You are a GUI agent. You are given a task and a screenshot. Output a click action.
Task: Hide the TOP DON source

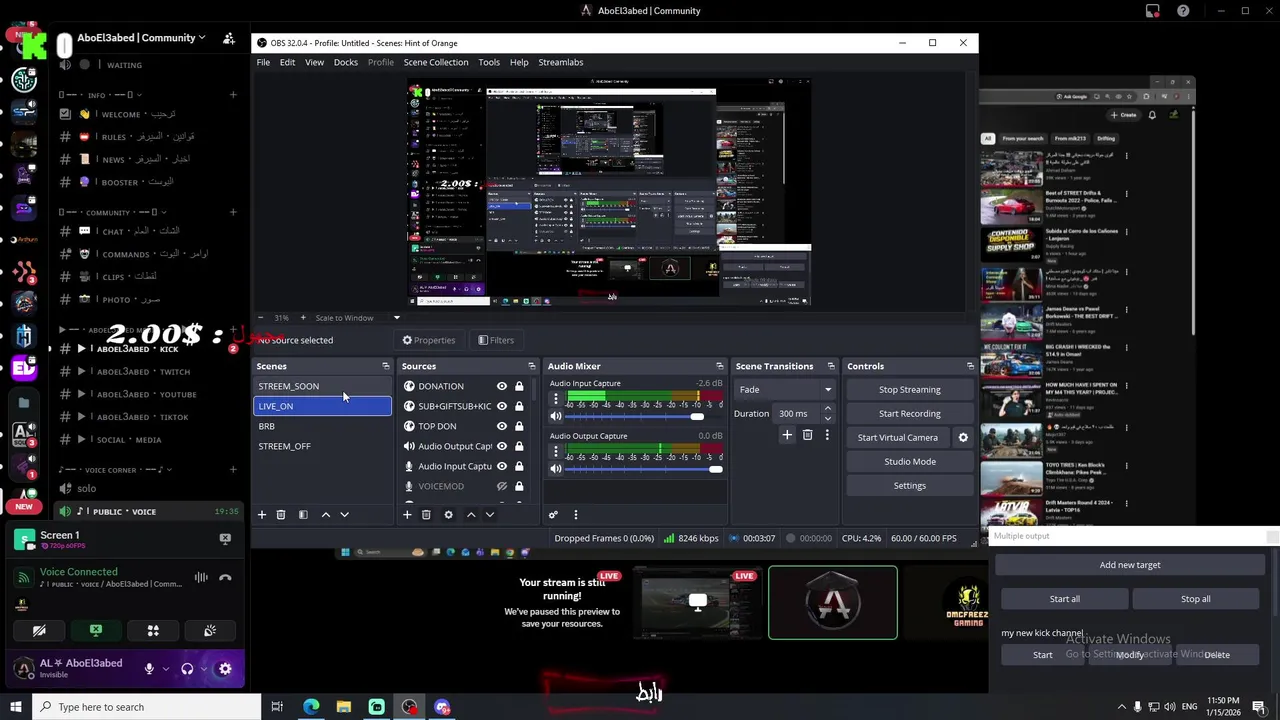(502, 426)
